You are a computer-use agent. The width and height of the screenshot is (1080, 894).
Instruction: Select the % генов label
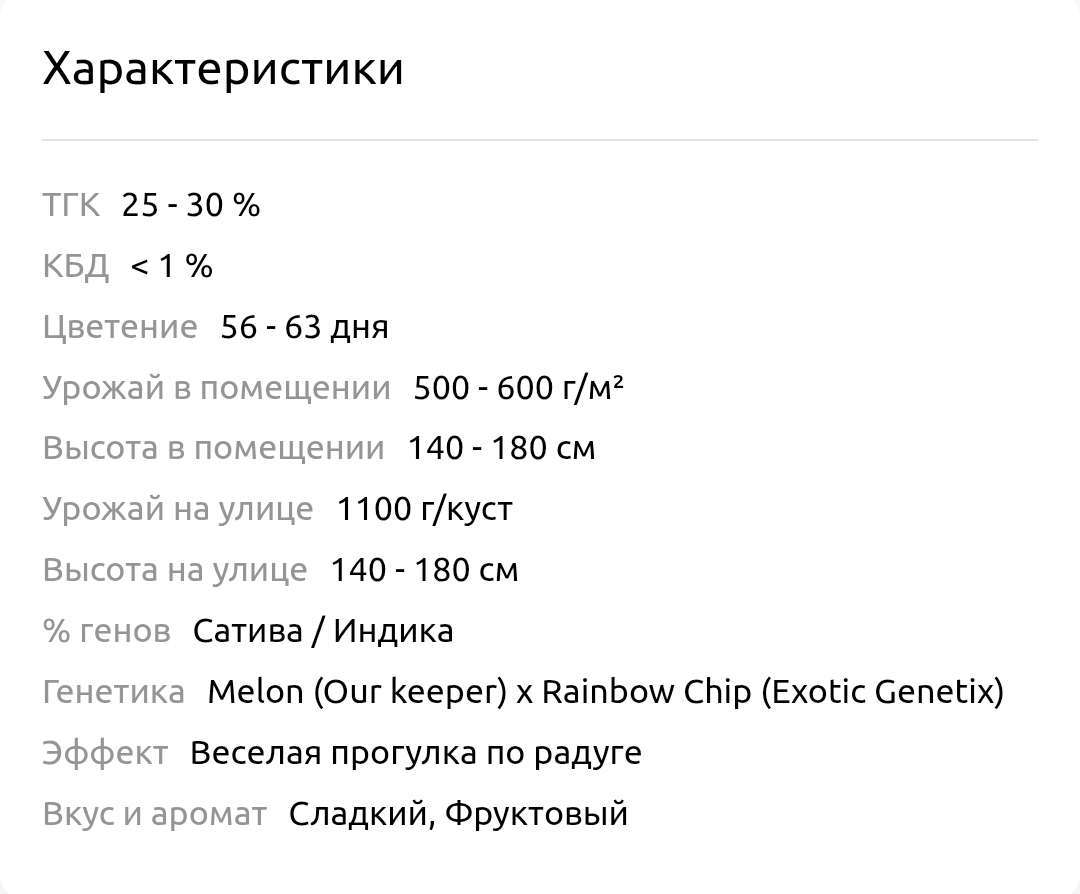click(x=107, y=631)
